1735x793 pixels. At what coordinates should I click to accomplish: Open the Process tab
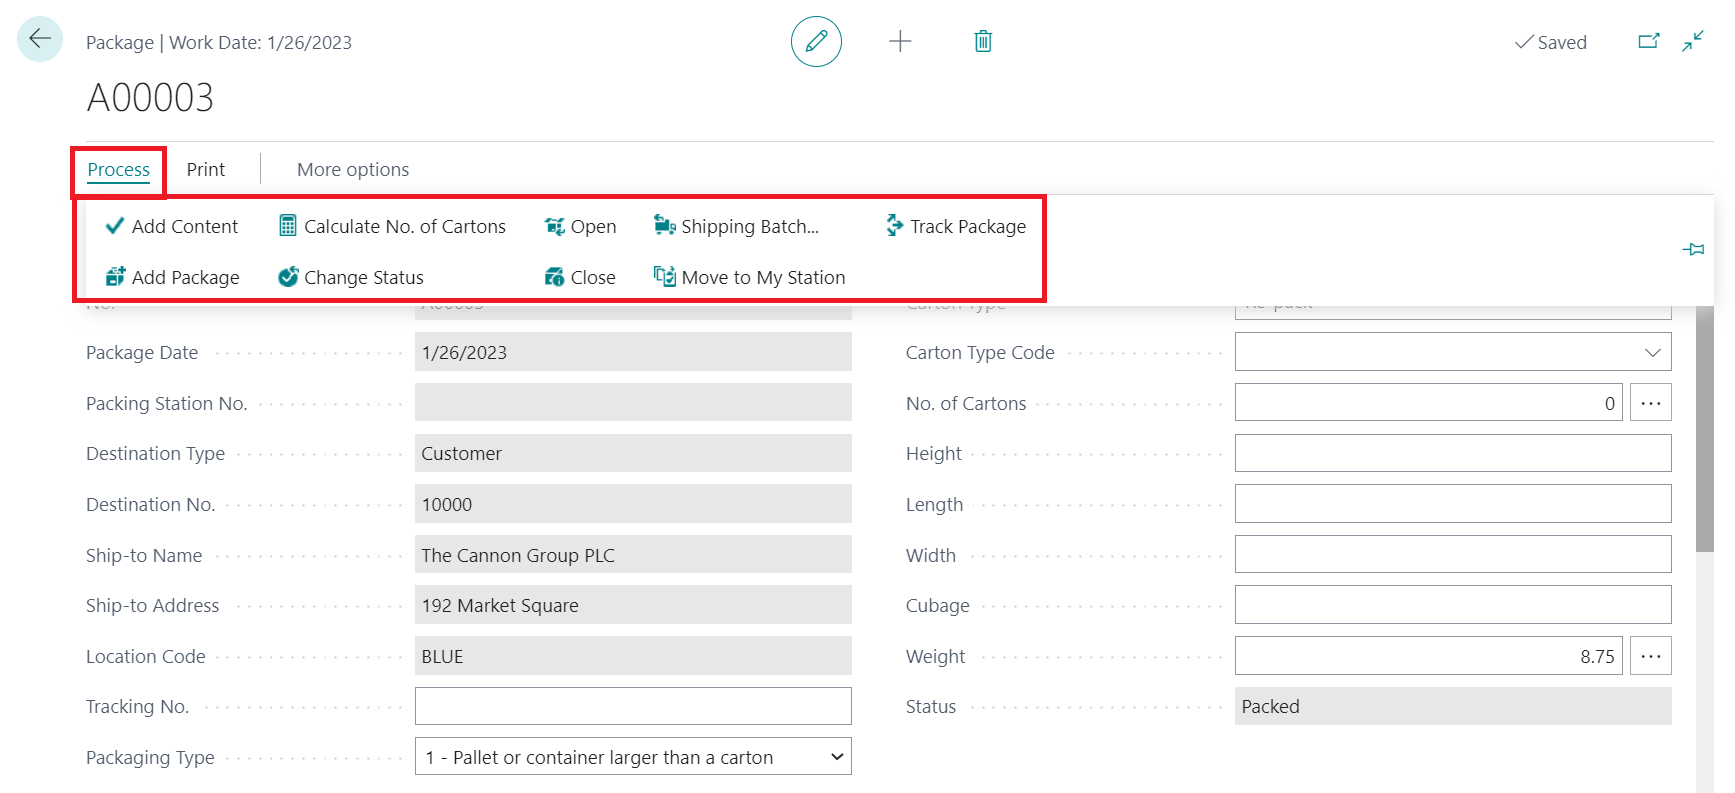pyautogui.click(x=118, y=170)
